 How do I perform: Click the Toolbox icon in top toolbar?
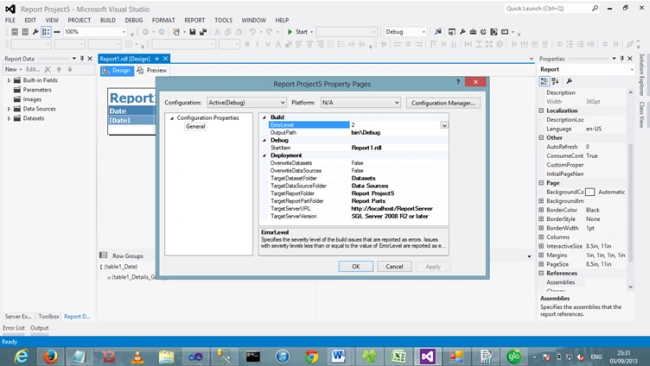click(473, 32)
